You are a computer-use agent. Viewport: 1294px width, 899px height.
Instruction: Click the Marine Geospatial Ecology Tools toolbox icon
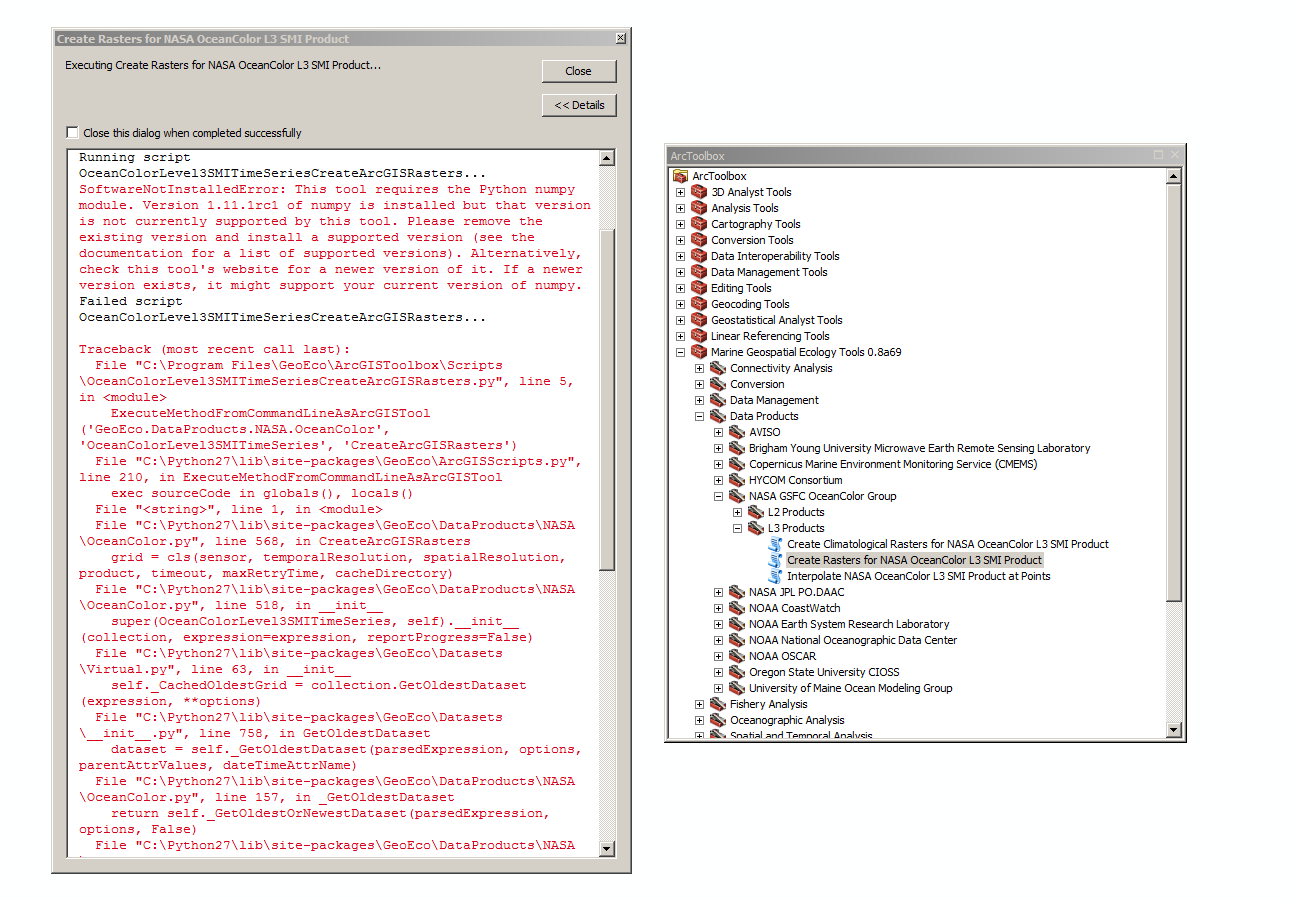(x=699, y=352)
